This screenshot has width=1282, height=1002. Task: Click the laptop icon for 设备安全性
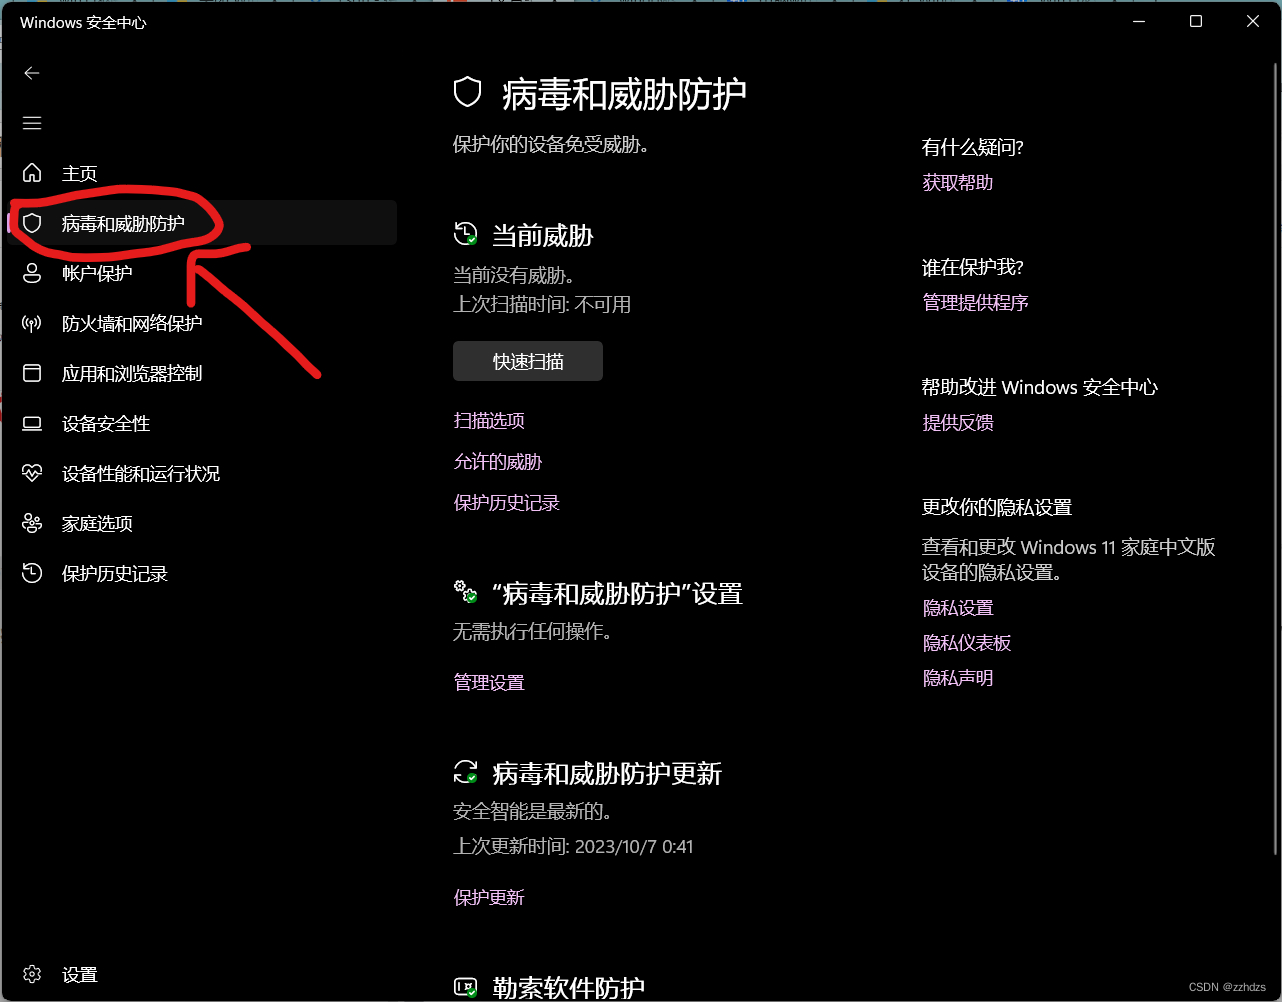[x=32, y=423]
